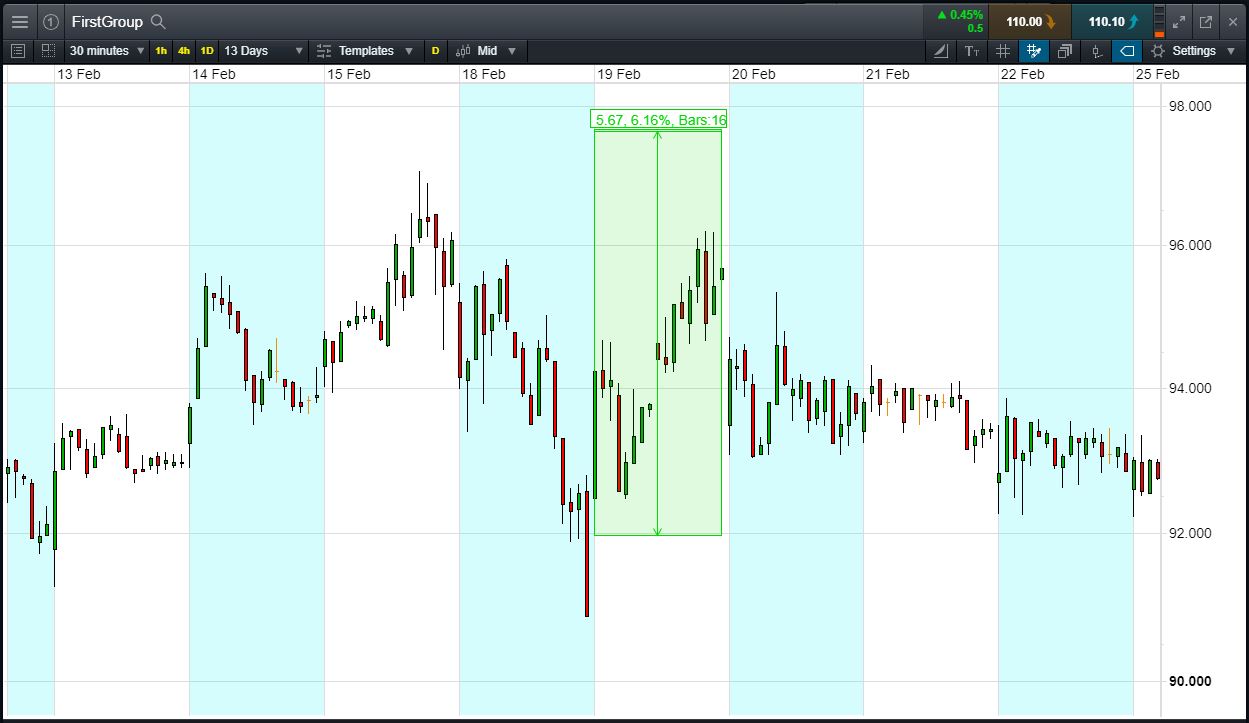Select the green measurement label on chart

click(660, 120)
